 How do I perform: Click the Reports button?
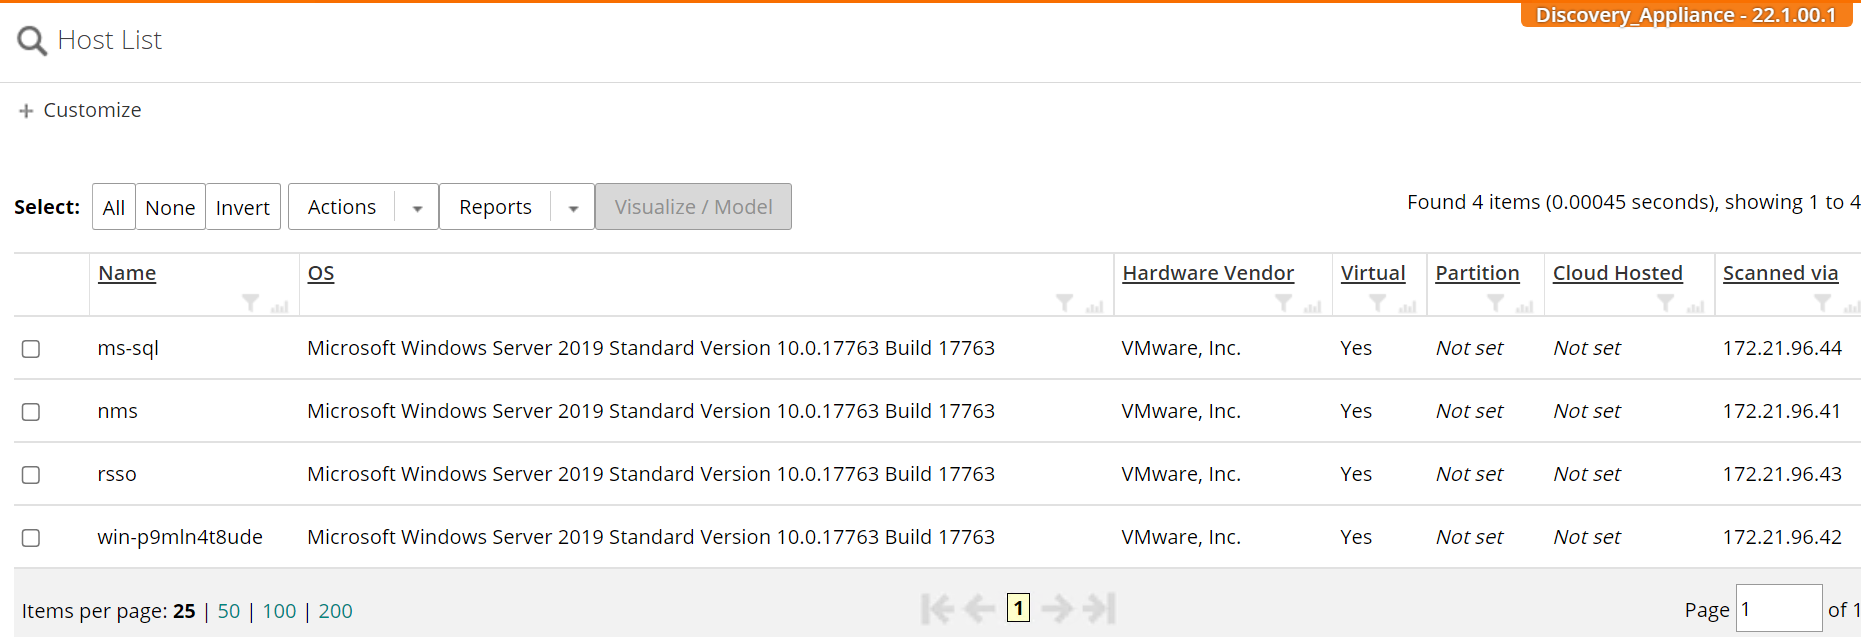(495, 207)
